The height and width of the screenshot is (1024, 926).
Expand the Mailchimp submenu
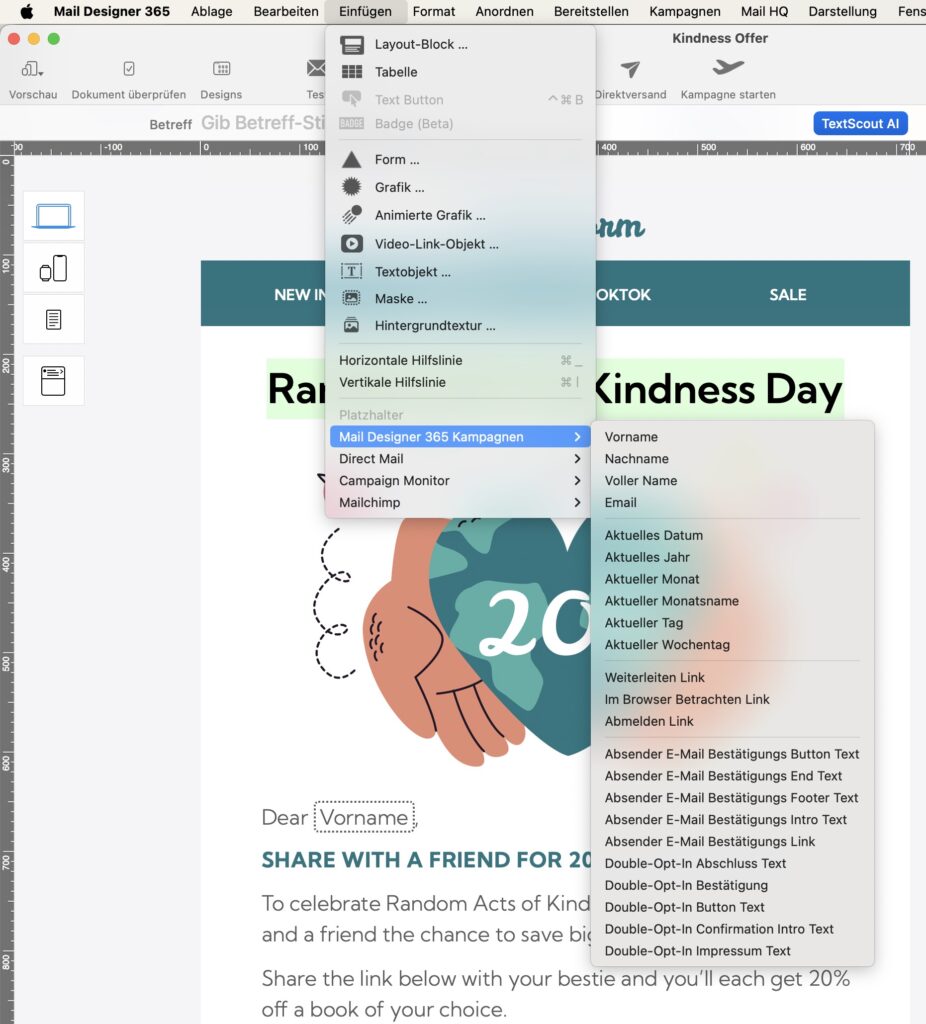coord(460,503)
